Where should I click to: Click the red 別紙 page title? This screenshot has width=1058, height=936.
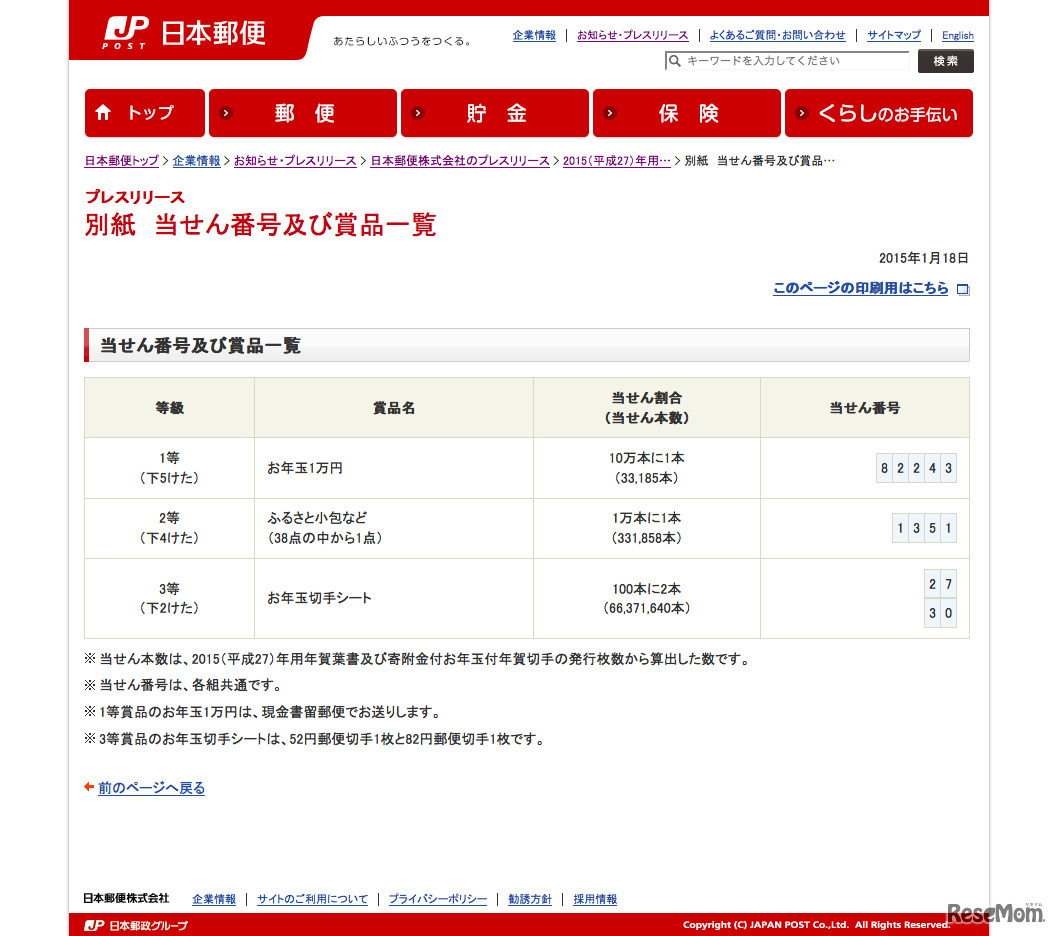[x=260, y=224]
